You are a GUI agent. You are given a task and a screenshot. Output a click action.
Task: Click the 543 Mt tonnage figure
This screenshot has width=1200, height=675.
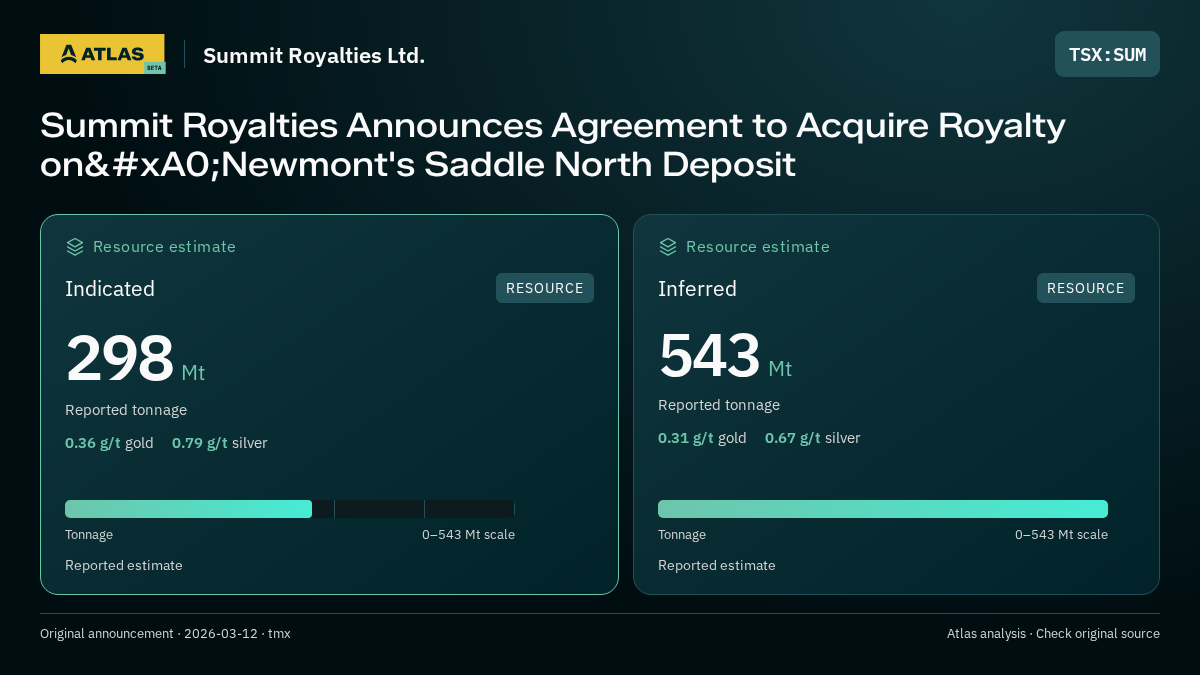[725, 355]
